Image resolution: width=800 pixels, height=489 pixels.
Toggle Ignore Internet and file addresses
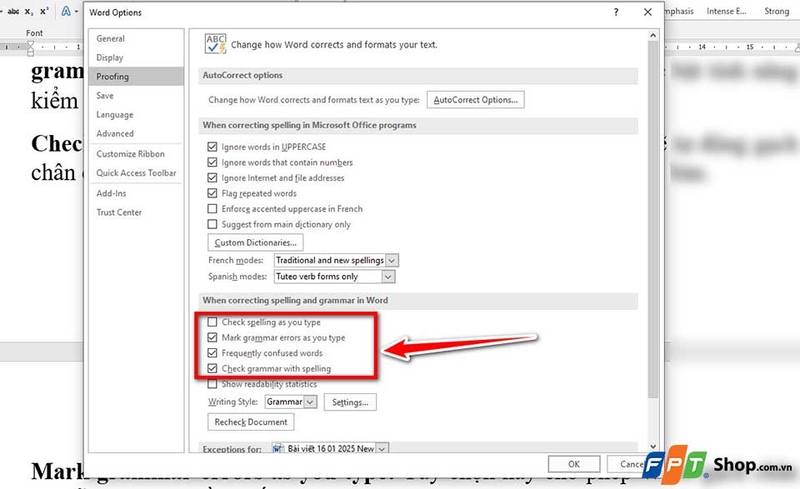coord(212,178)
